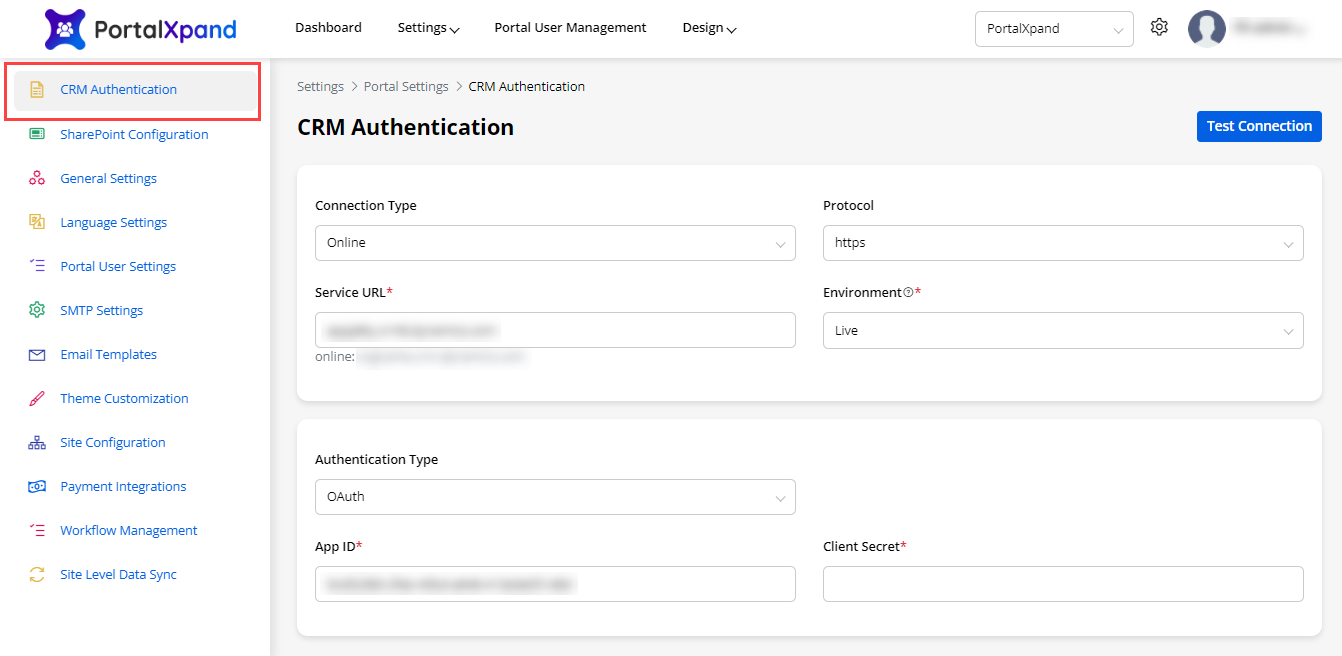Open the settings gear in top bar
Image resolution: width=1342 pixels, height=656 pixels.
[1159, 28]
